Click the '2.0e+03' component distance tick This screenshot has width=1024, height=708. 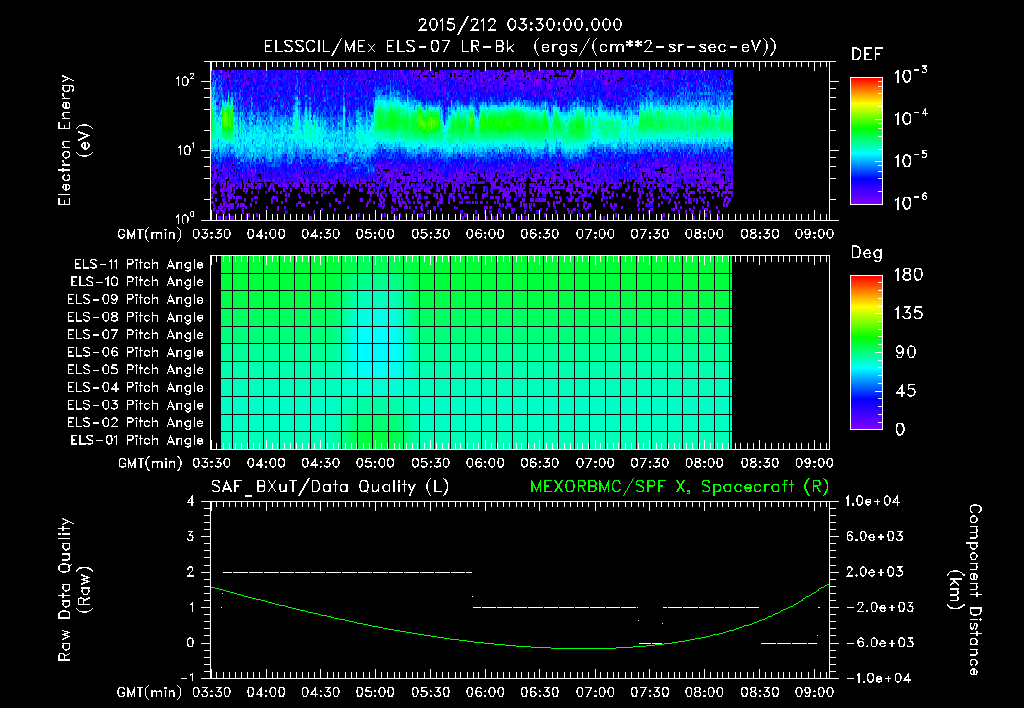point(875,572)
